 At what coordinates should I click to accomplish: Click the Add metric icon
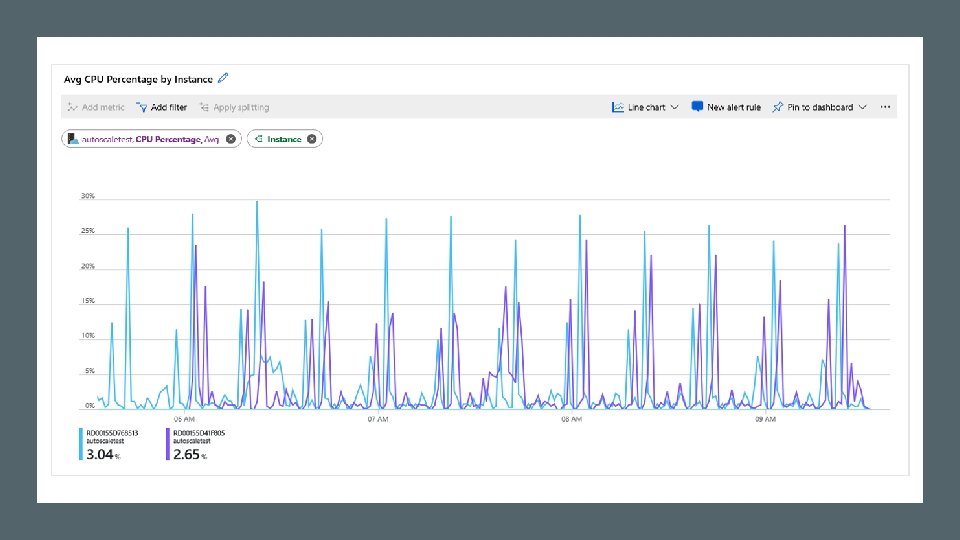[72, 107]
